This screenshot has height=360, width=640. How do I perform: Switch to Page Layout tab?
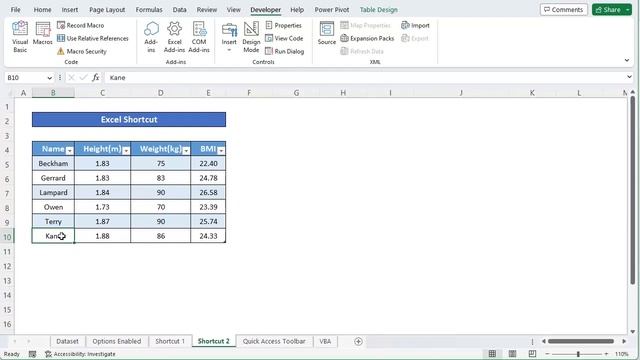point(107,9)
